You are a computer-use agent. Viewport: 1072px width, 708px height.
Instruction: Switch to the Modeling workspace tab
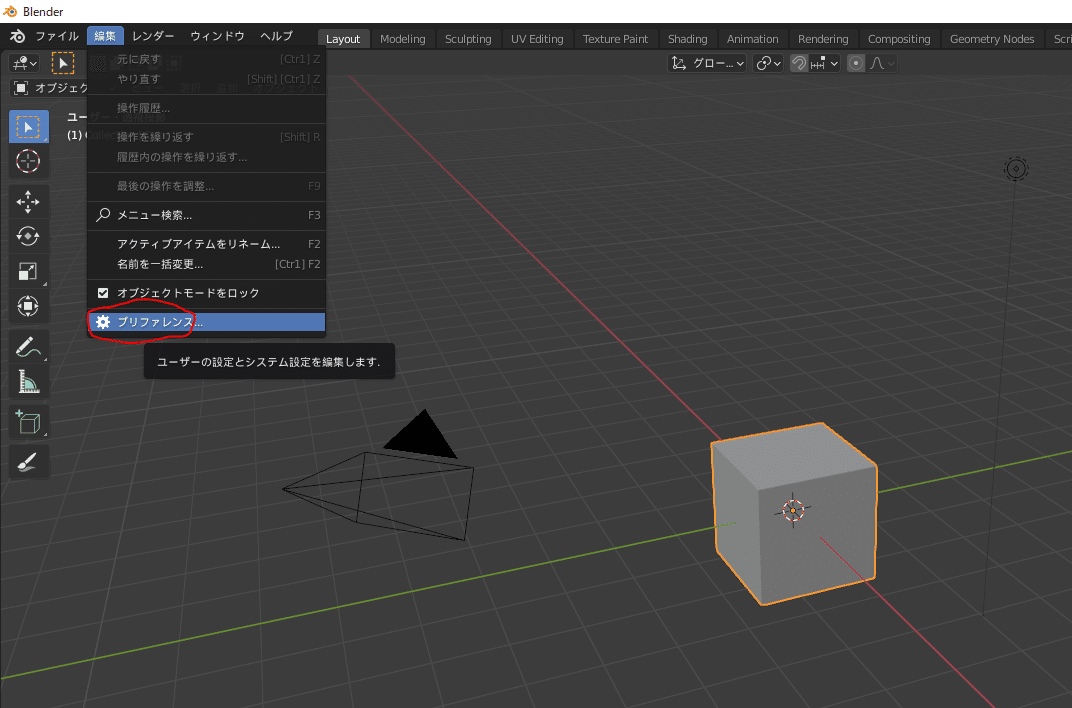click(x=403, y=39)
